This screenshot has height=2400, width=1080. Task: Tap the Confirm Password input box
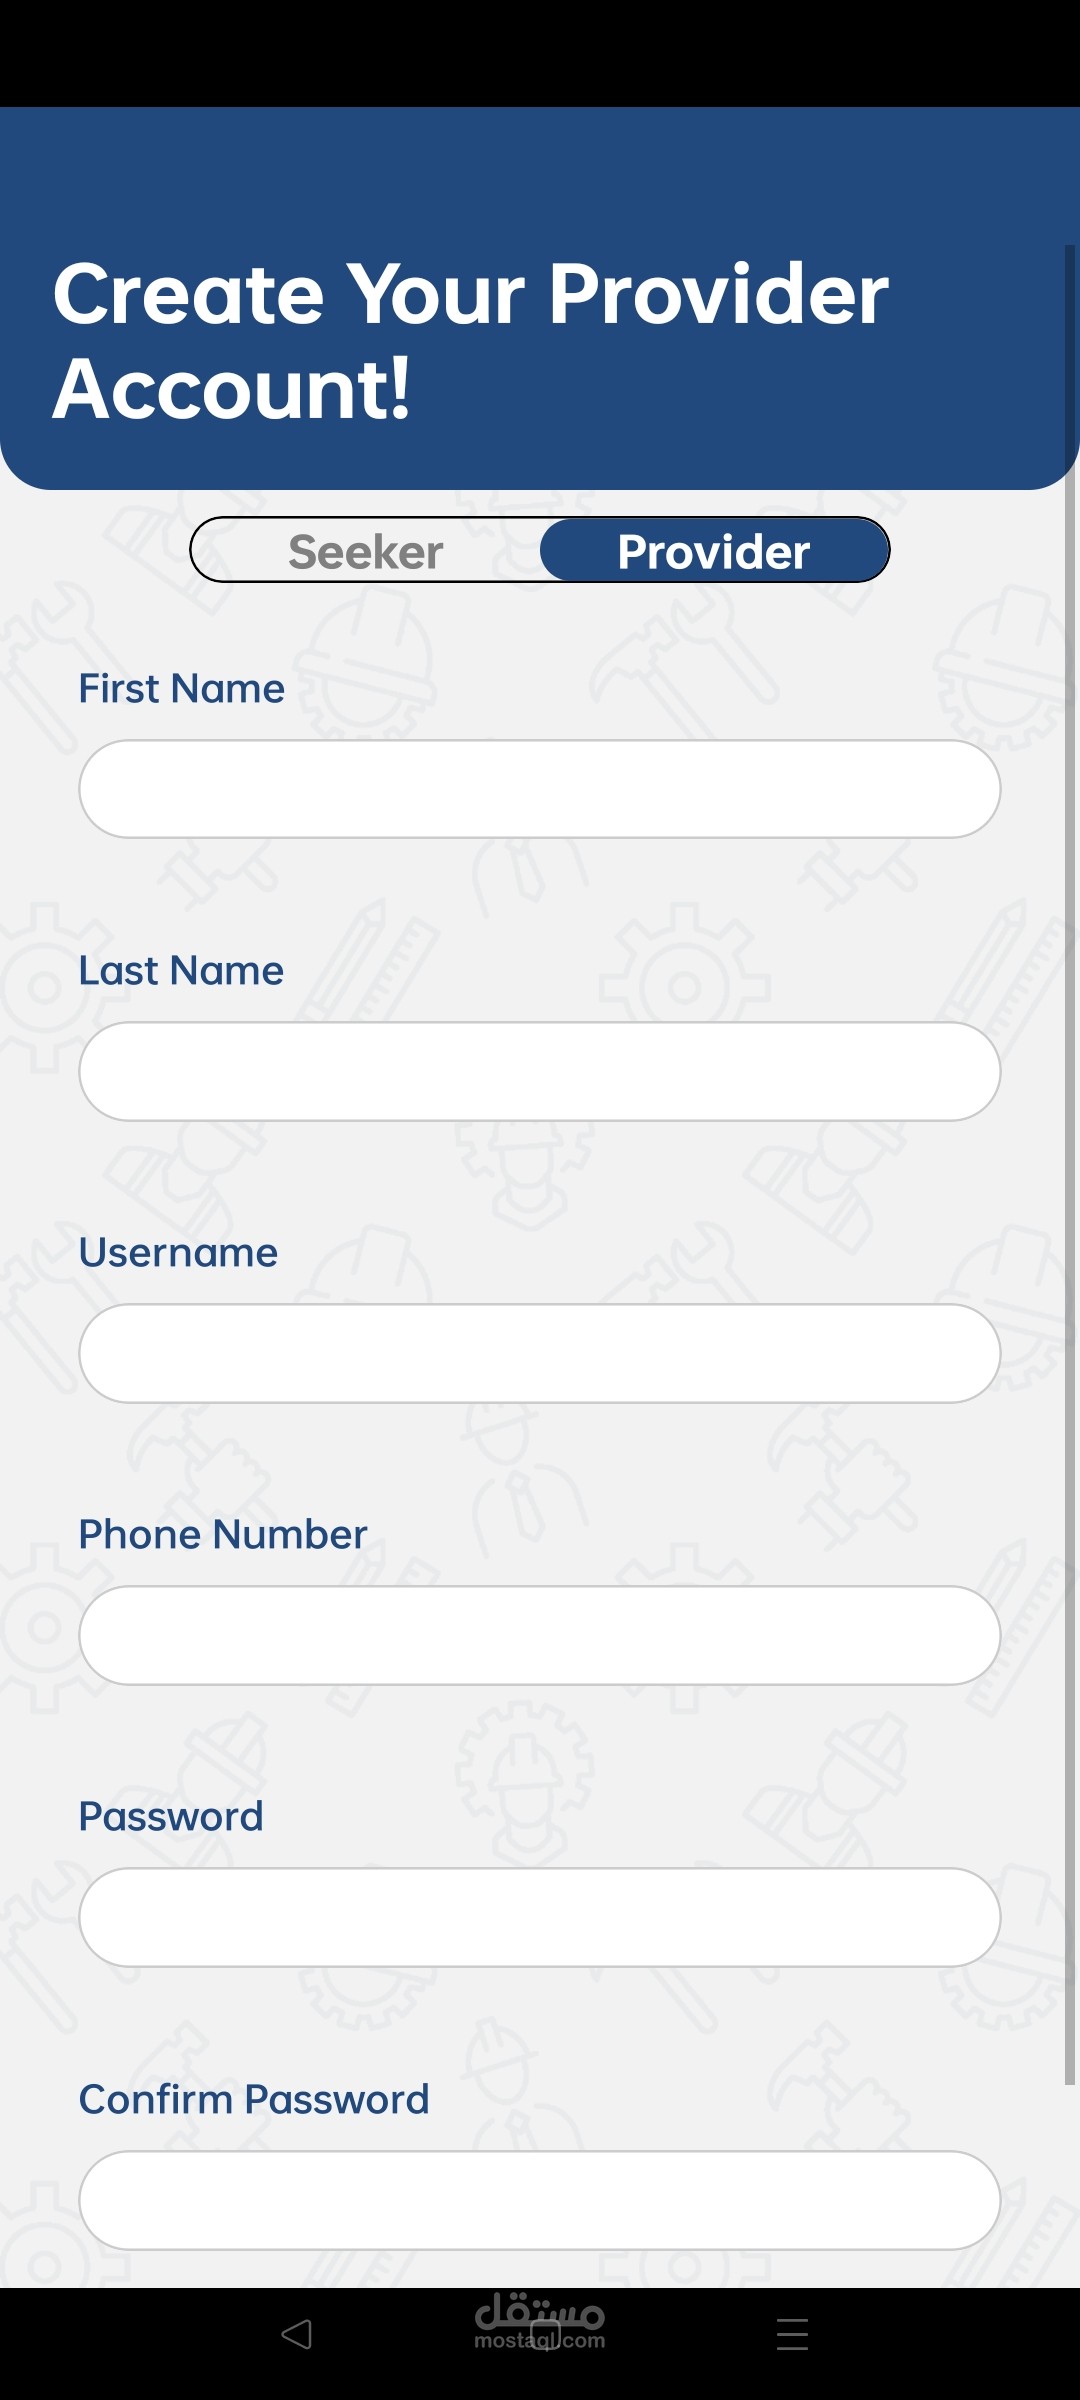[x=540, y=2200]
